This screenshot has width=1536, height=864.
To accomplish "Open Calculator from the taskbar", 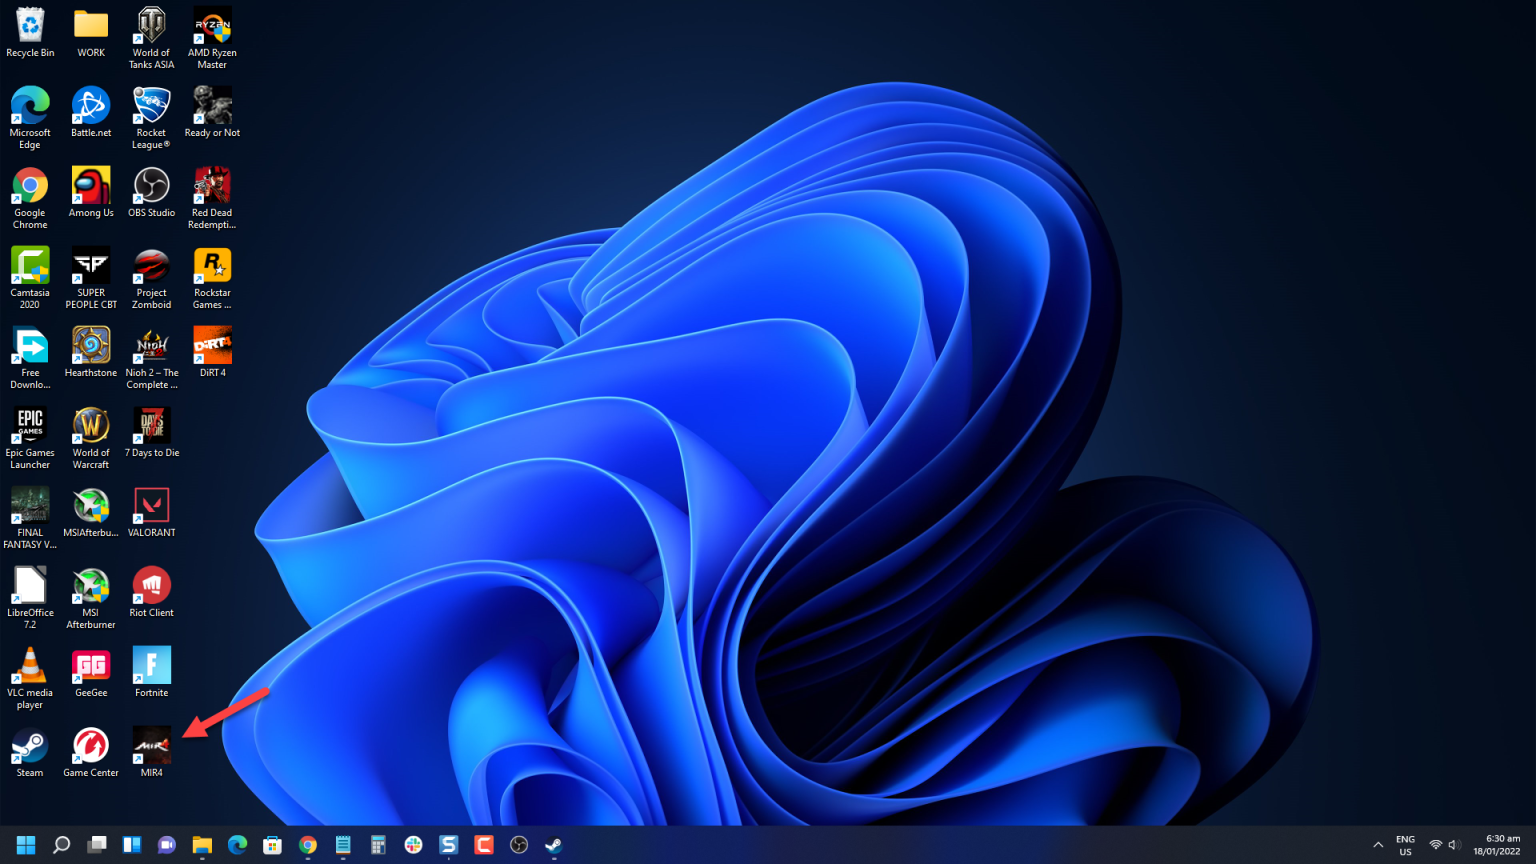I will (x=378, y=845).
